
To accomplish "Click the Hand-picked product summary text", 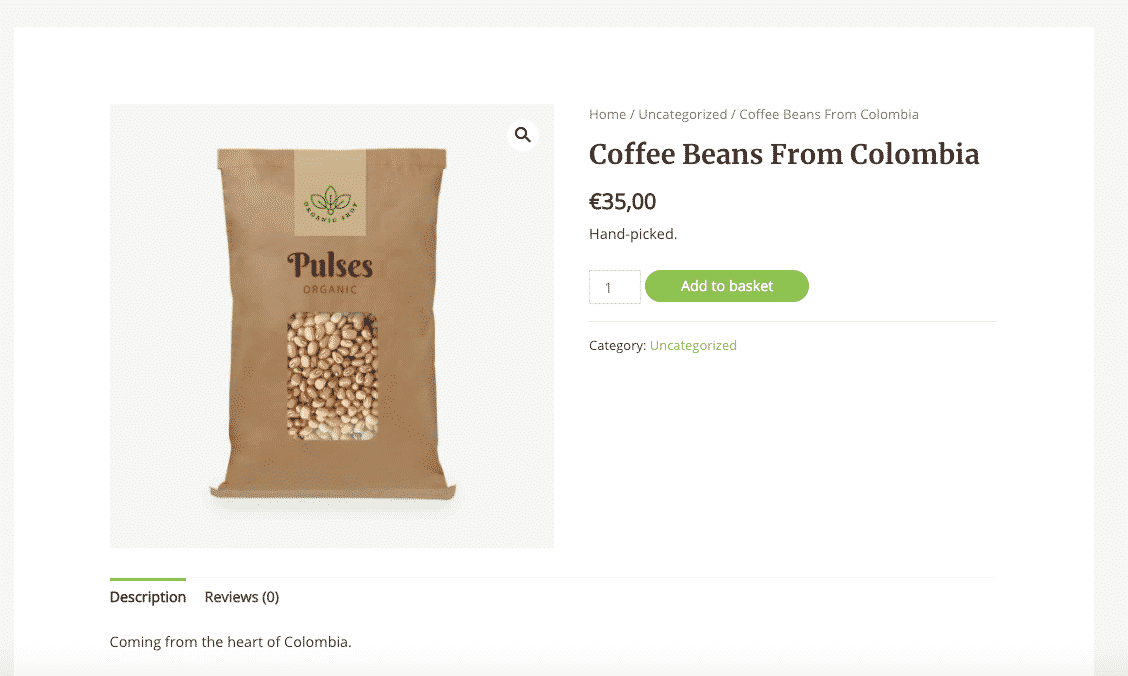I will click(x=631, y=233).
